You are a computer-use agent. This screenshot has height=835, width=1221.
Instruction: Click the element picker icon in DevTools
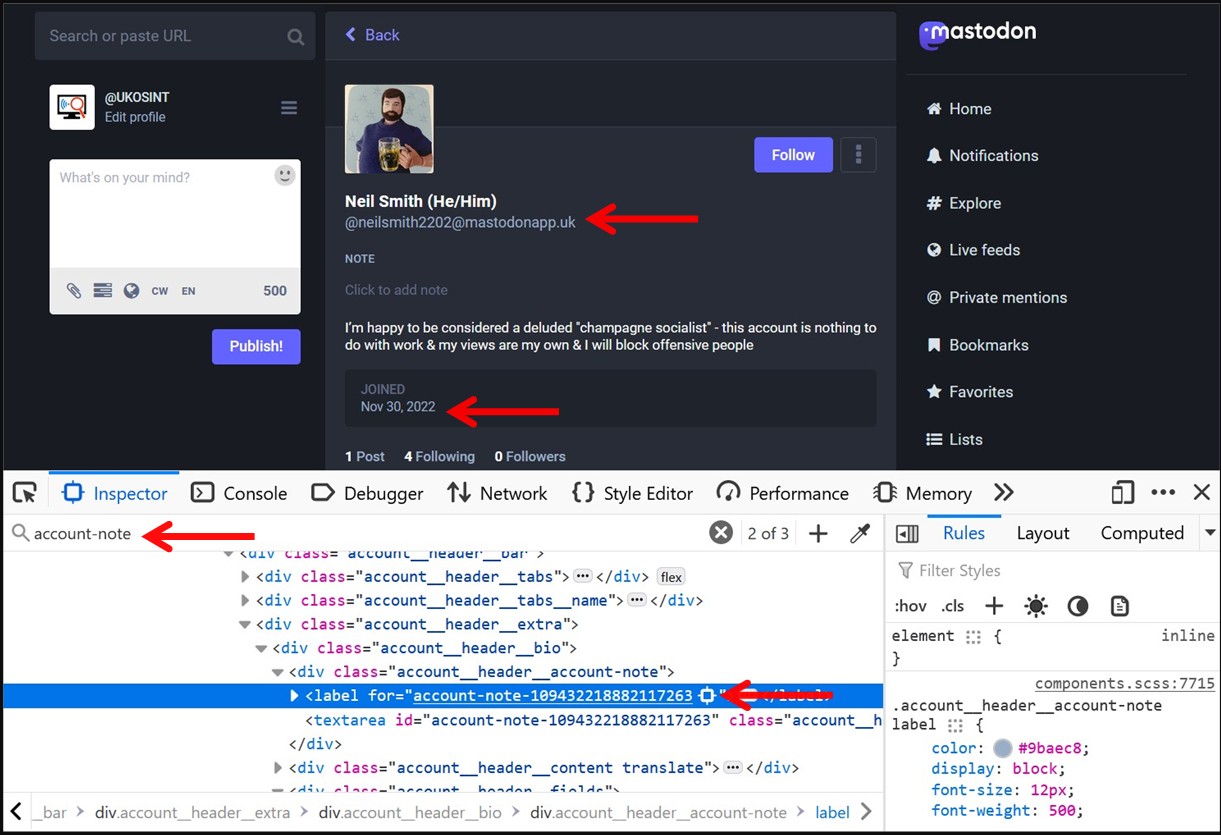(25, 493)
